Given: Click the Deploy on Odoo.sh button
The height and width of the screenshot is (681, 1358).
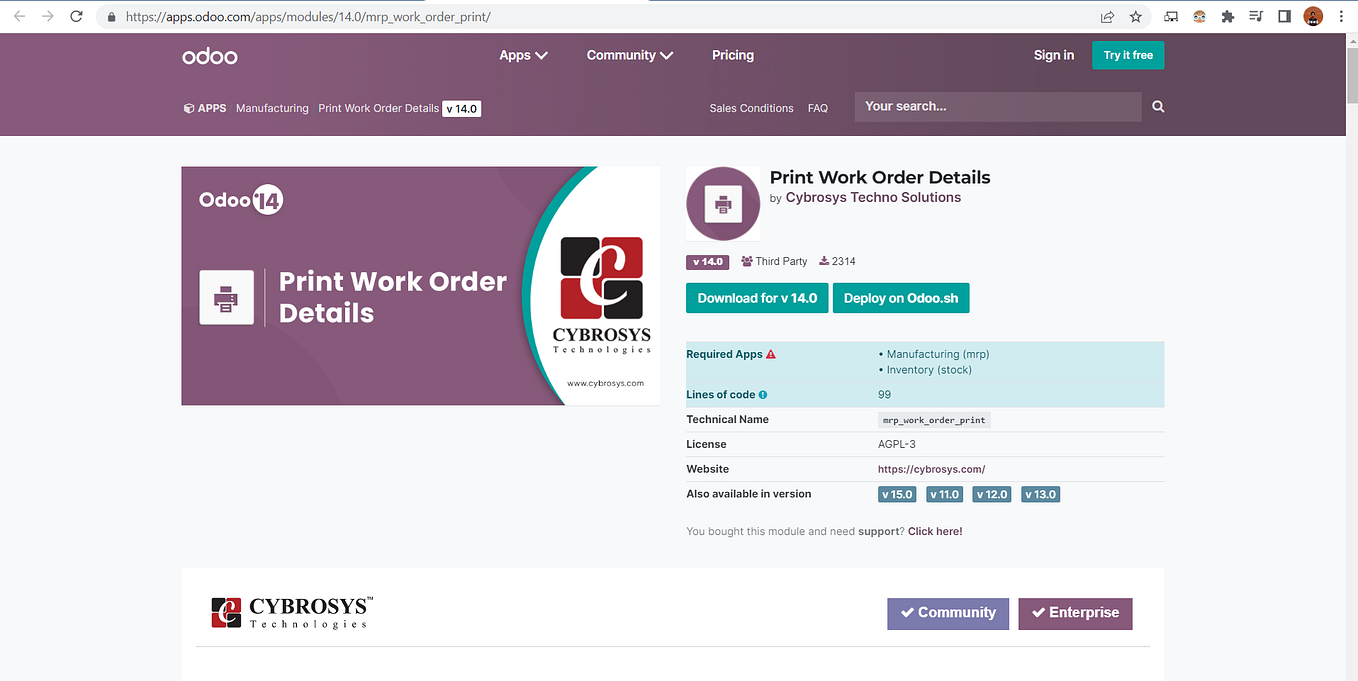Looking at the screenshot, I should point(900,297).
